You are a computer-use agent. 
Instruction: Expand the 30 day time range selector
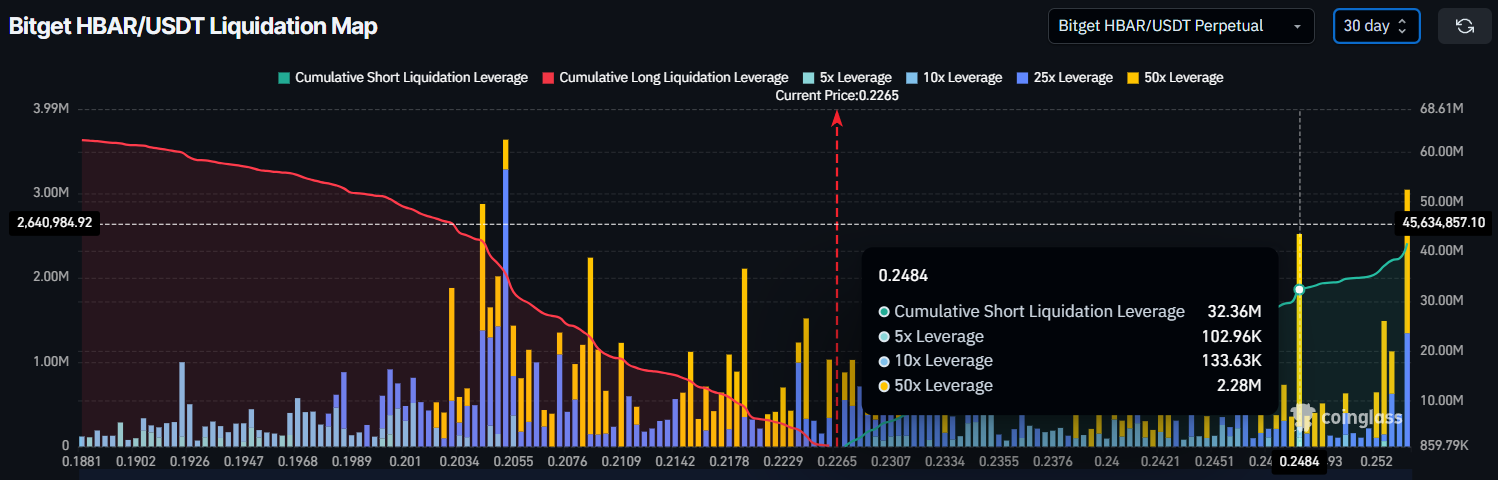1376,26
